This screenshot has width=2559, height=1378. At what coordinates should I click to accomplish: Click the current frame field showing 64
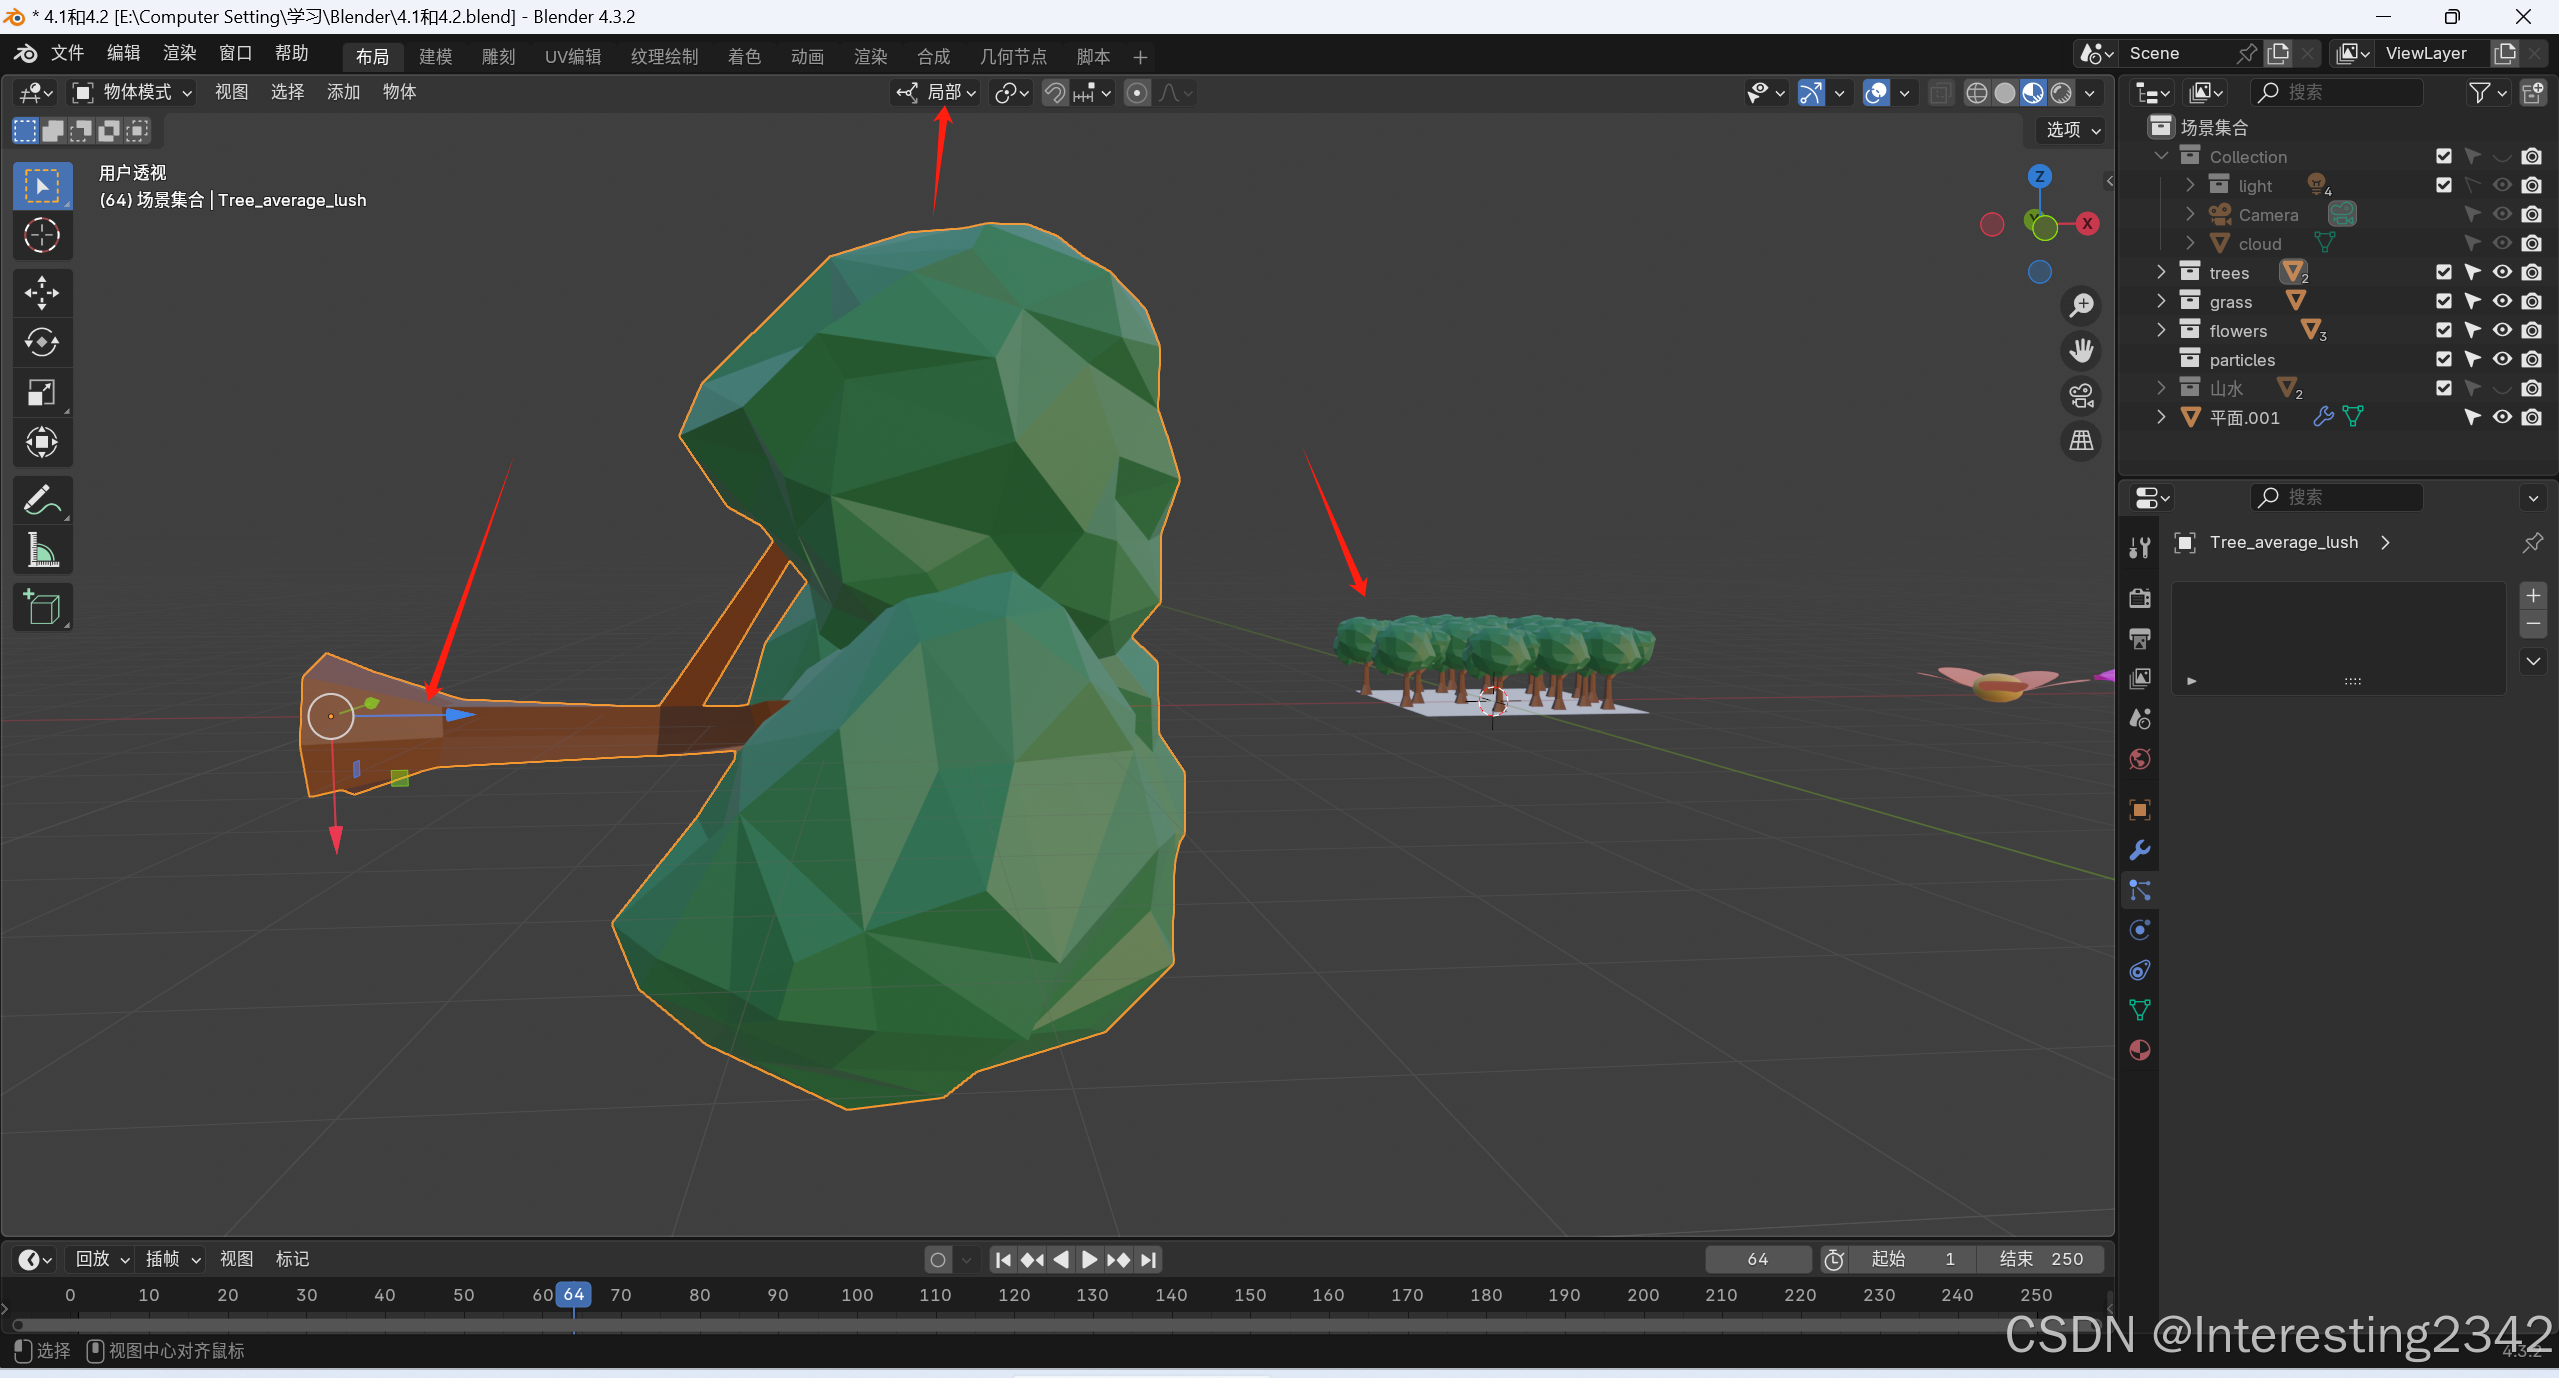1757,1259
